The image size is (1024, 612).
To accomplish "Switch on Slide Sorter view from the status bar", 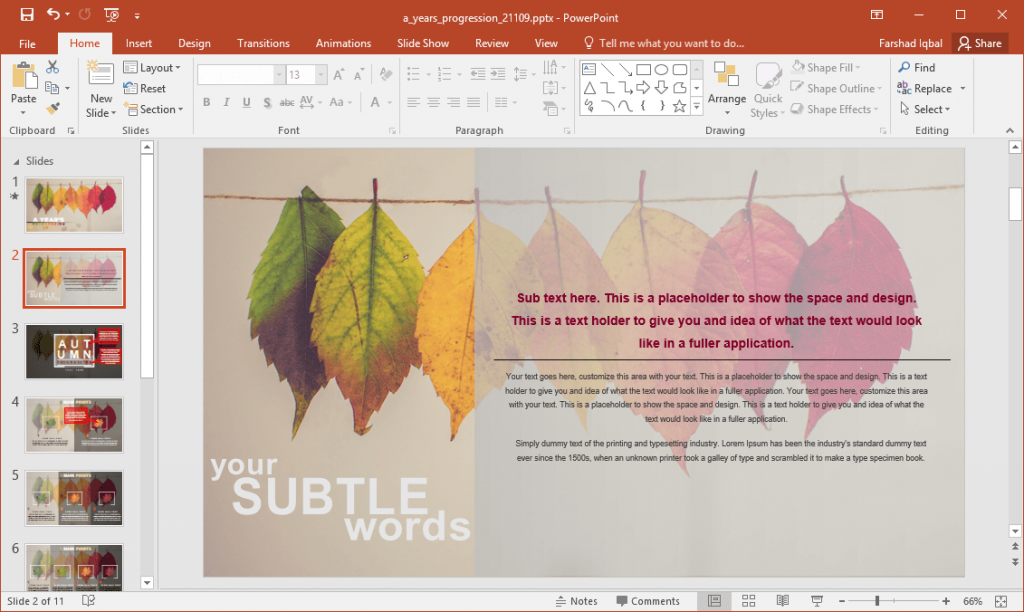I will pos(748,601).
